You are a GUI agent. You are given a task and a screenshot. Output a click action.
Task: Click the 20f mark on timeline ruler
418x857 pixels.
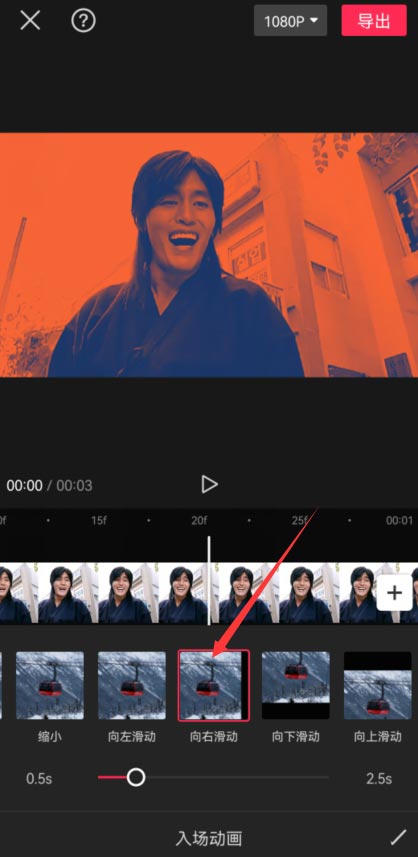(x=199, y=520)
